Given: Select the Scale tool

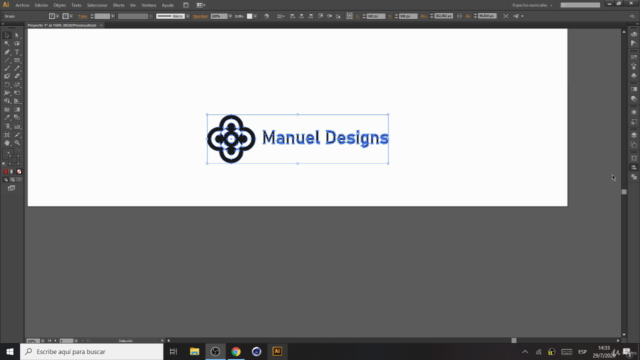Looking at the screenshot, I should pyautogui.click(x=17, y=85).
